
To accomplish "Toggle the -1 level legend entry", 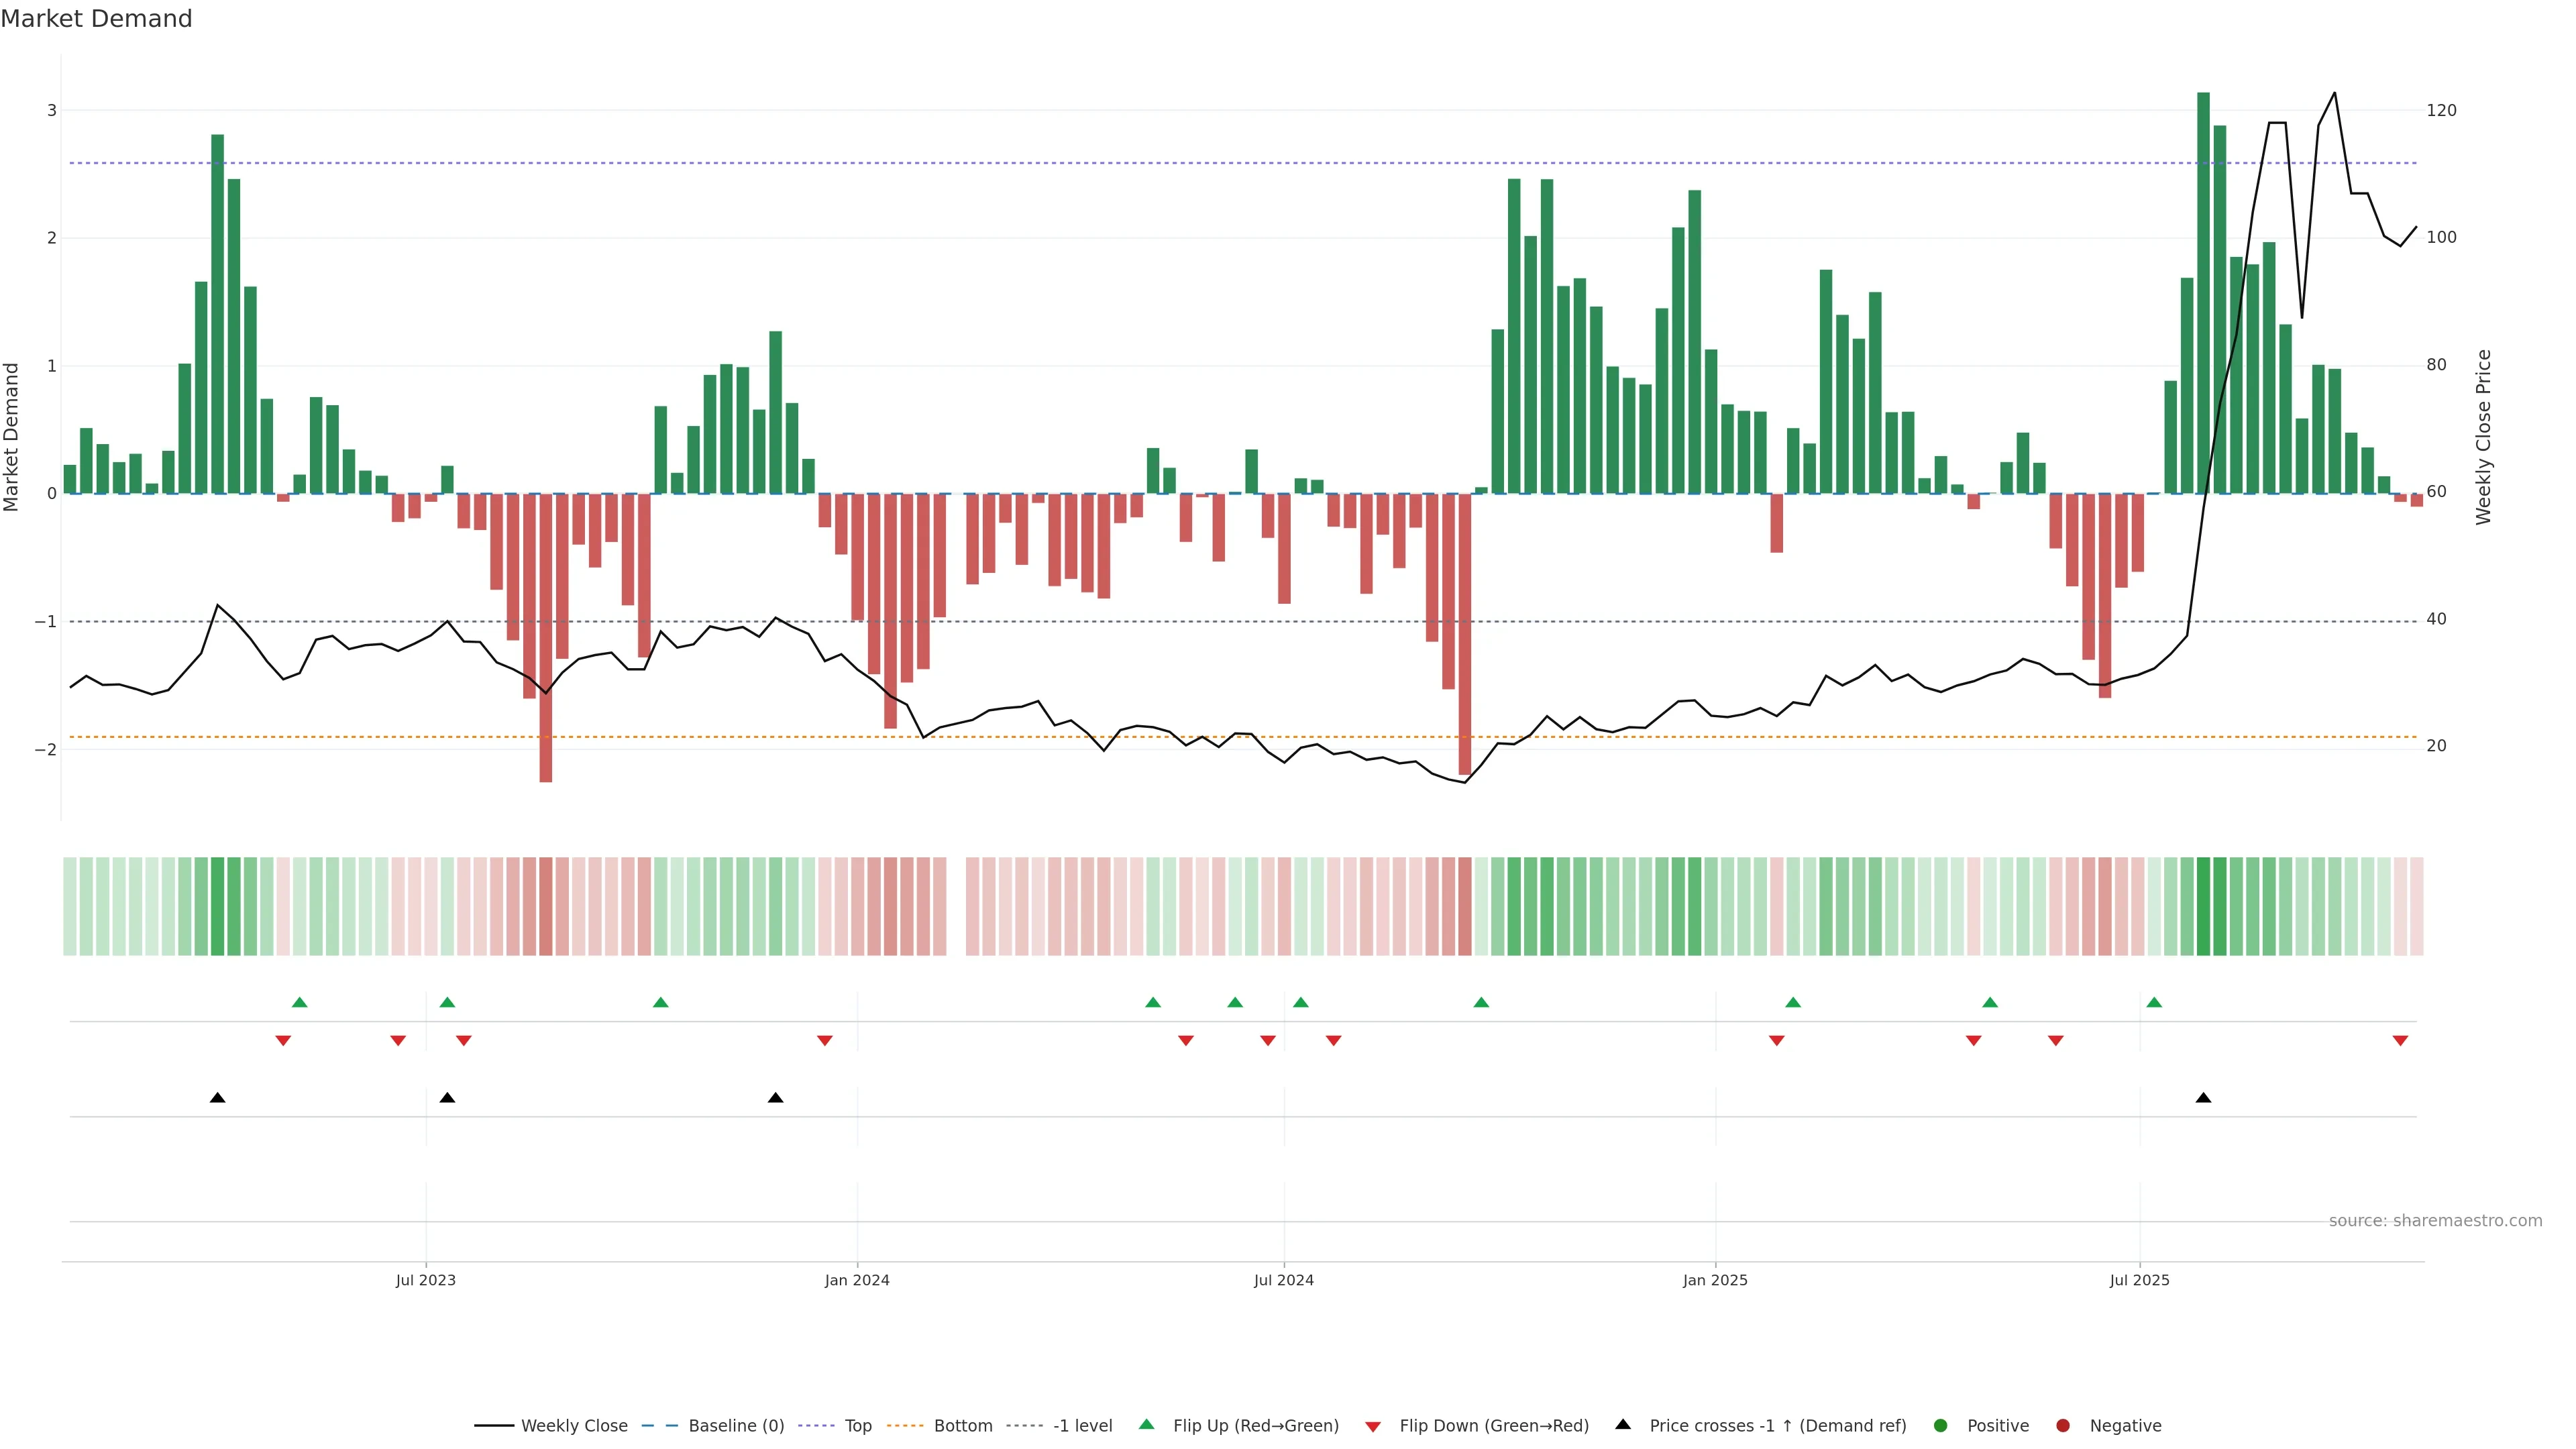I will [x=1082, y=1426].
